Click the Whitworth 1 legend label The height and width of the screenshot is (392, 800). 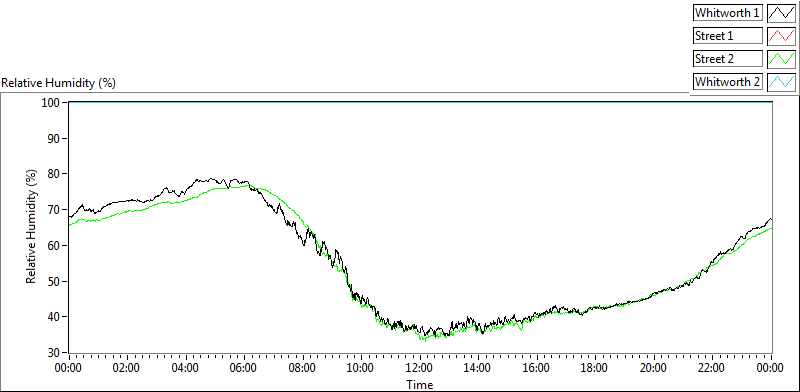point(728,13)
